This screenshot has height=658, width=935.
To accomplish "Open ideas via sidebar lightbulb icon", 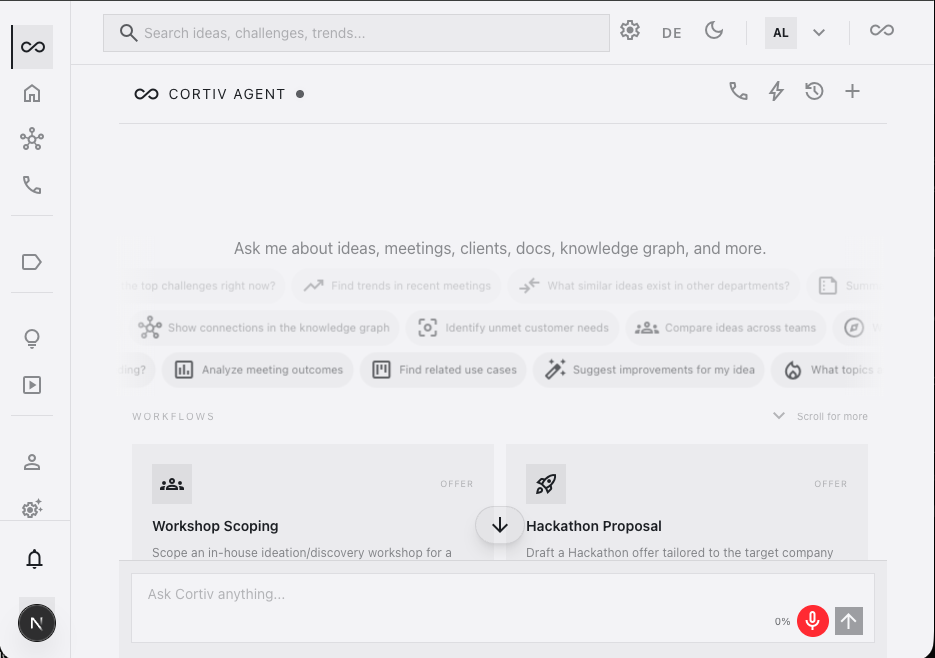I will click(32, 339).
